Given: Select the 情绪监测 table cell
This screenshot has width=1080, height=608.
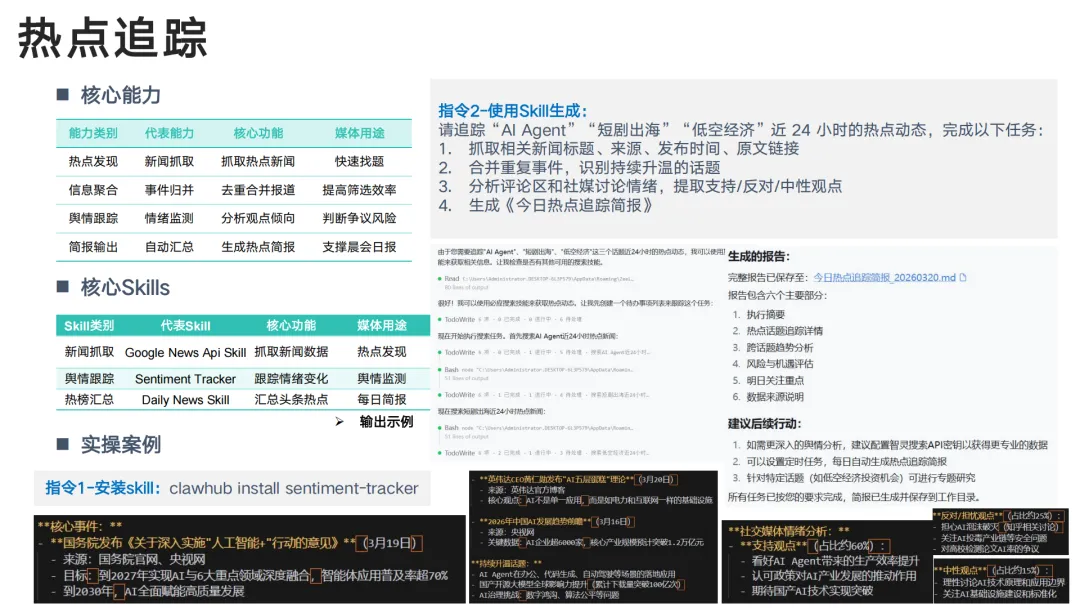Looking at the screenshot, I should tap(169, 218).
